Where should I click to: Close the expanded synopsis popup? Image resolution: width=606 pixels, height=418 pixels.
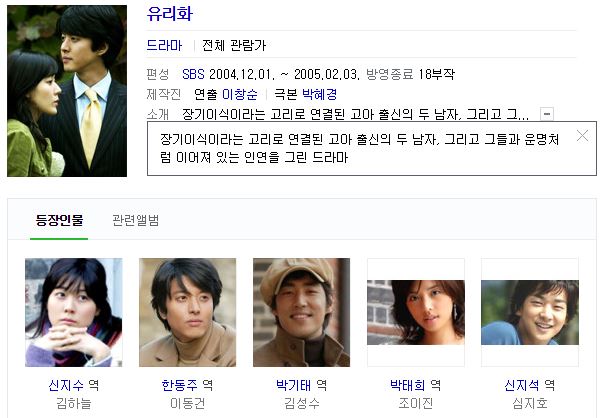[582, 136]
